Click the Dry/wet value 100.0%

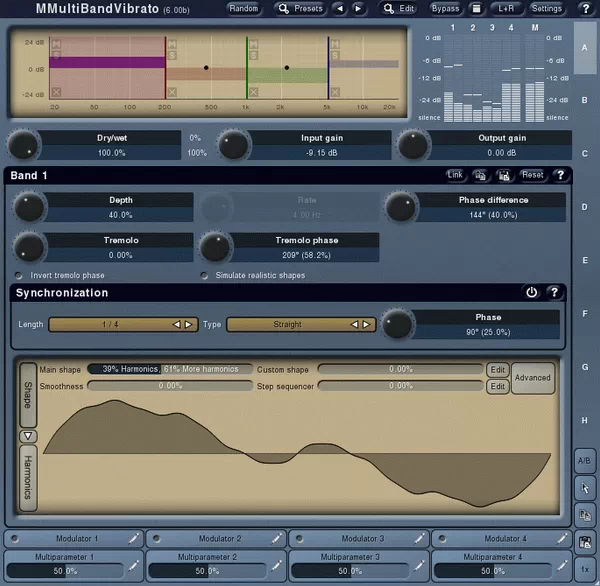click(x=111, y=153)
